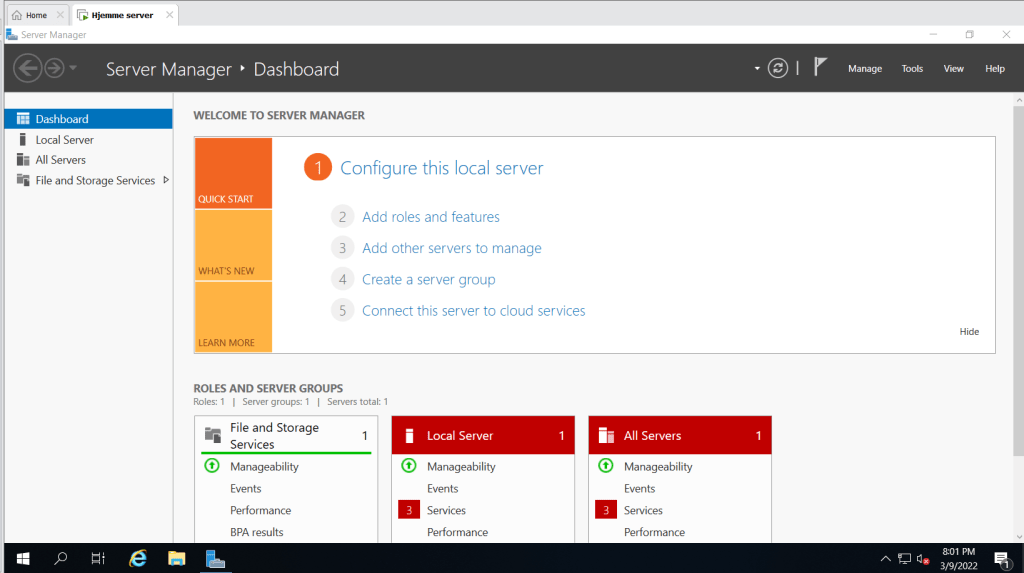Open the Notifications flag icon

[820, 68]
